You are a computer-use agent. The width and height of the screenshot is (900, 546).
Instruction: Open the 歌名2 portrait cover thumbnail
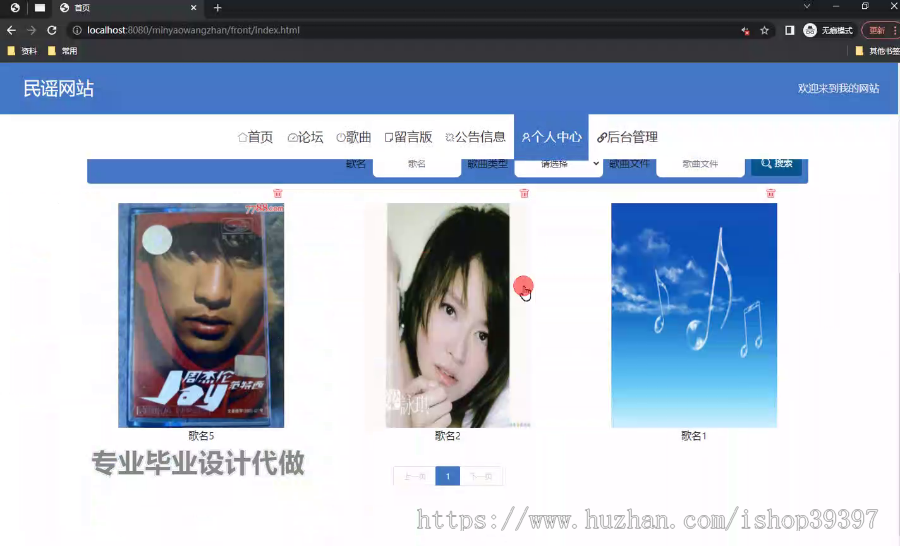tap(448, 315)
